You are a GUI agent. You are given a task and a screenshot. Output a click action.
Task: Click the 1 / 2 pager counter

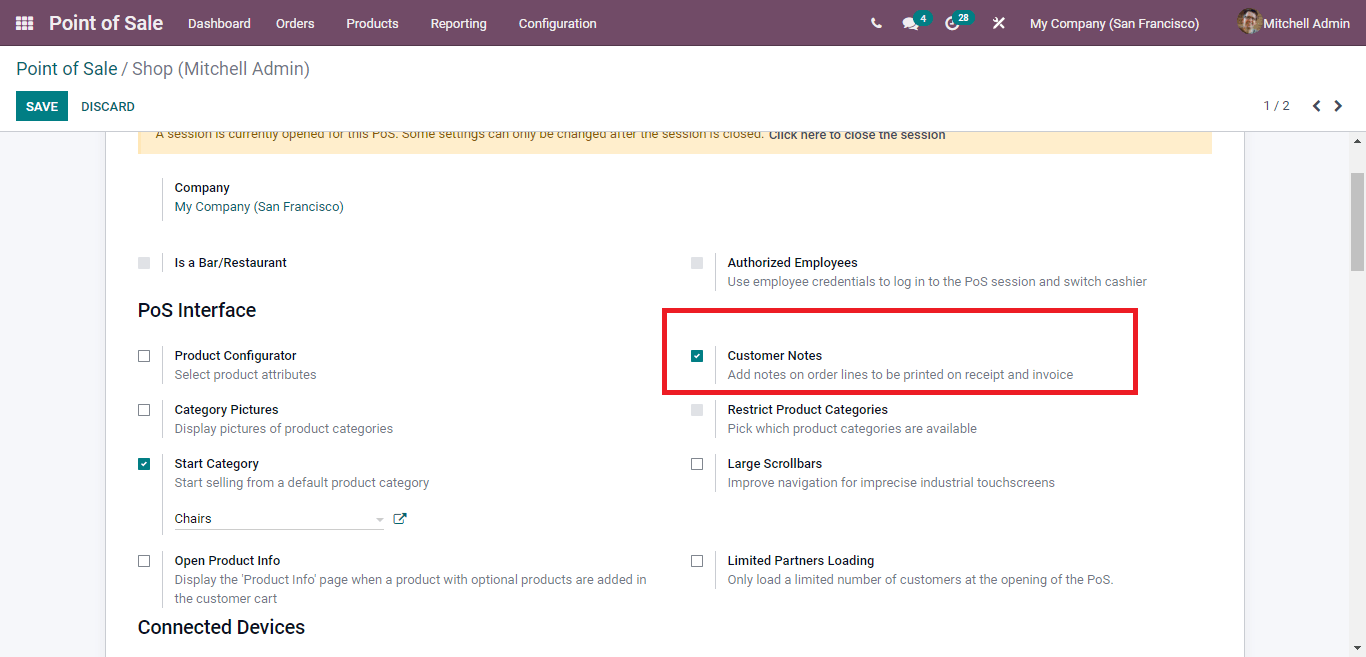[x=1276, y=106]
